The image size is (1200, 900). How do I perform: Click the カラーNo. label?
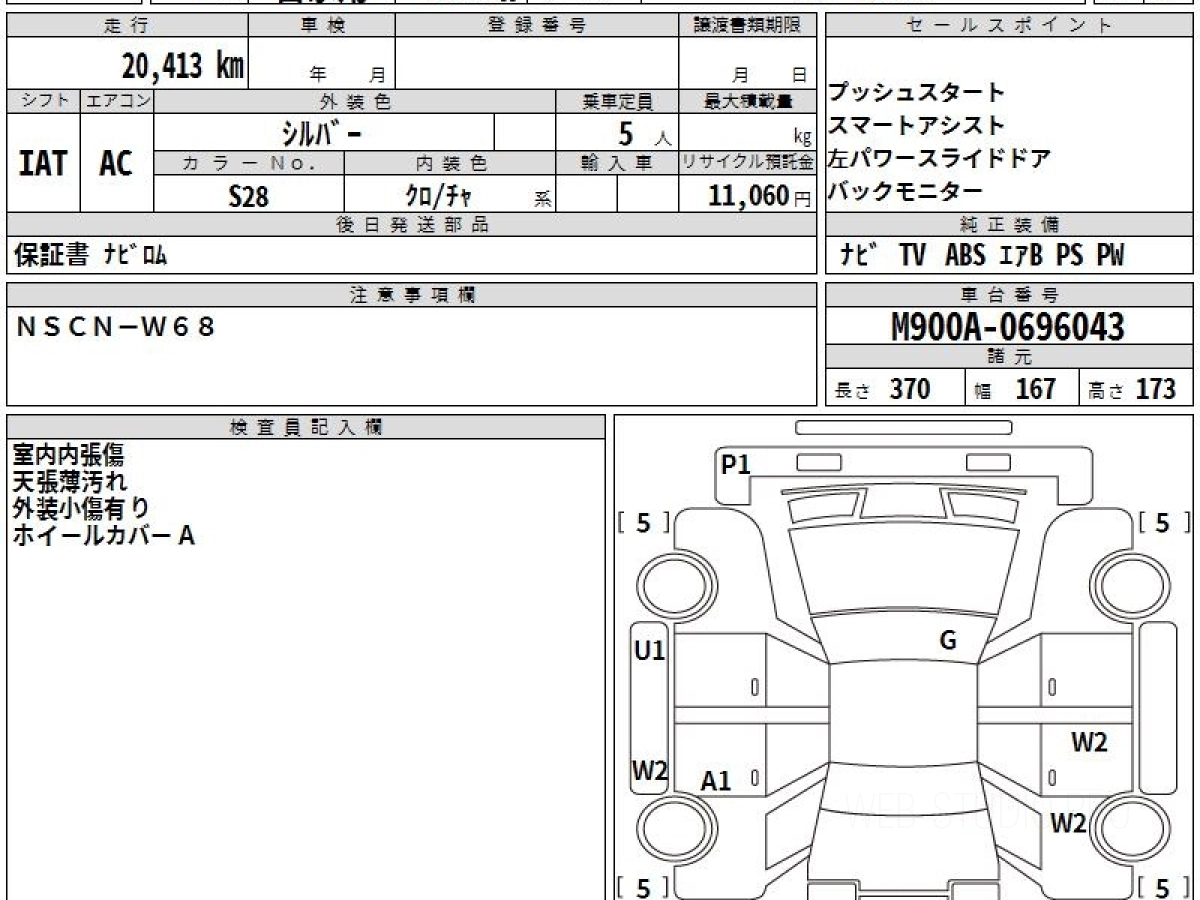point(249,163)
